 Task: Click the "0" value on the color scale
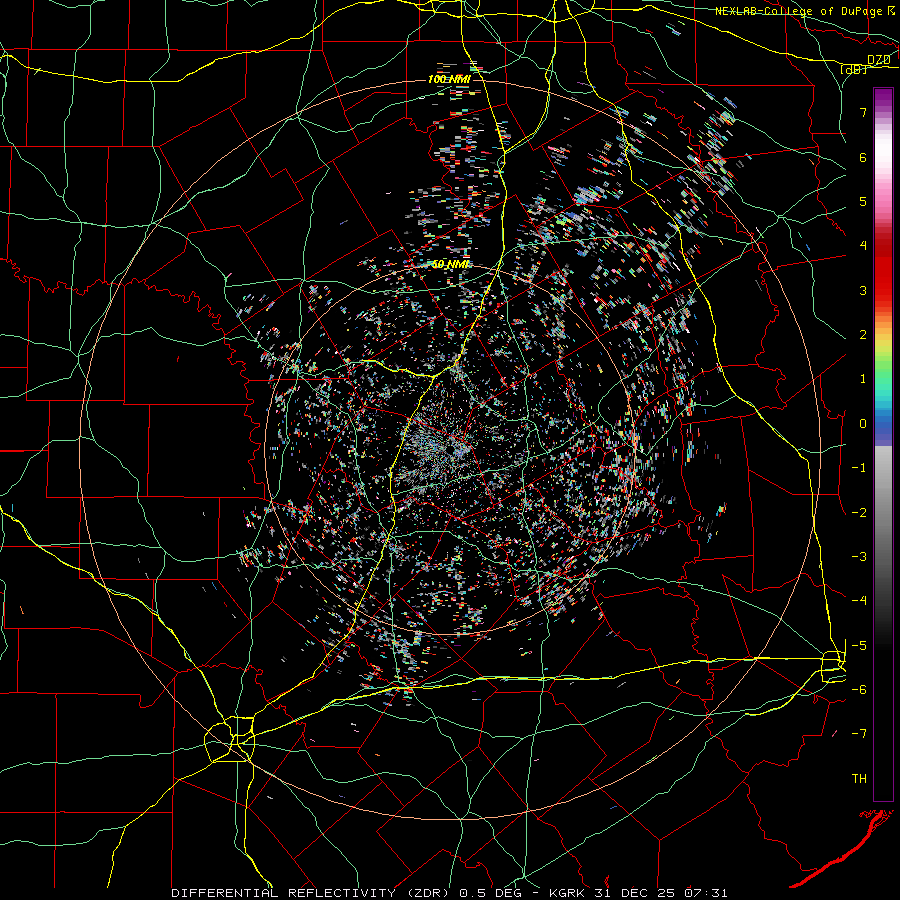tap(863, 424)
